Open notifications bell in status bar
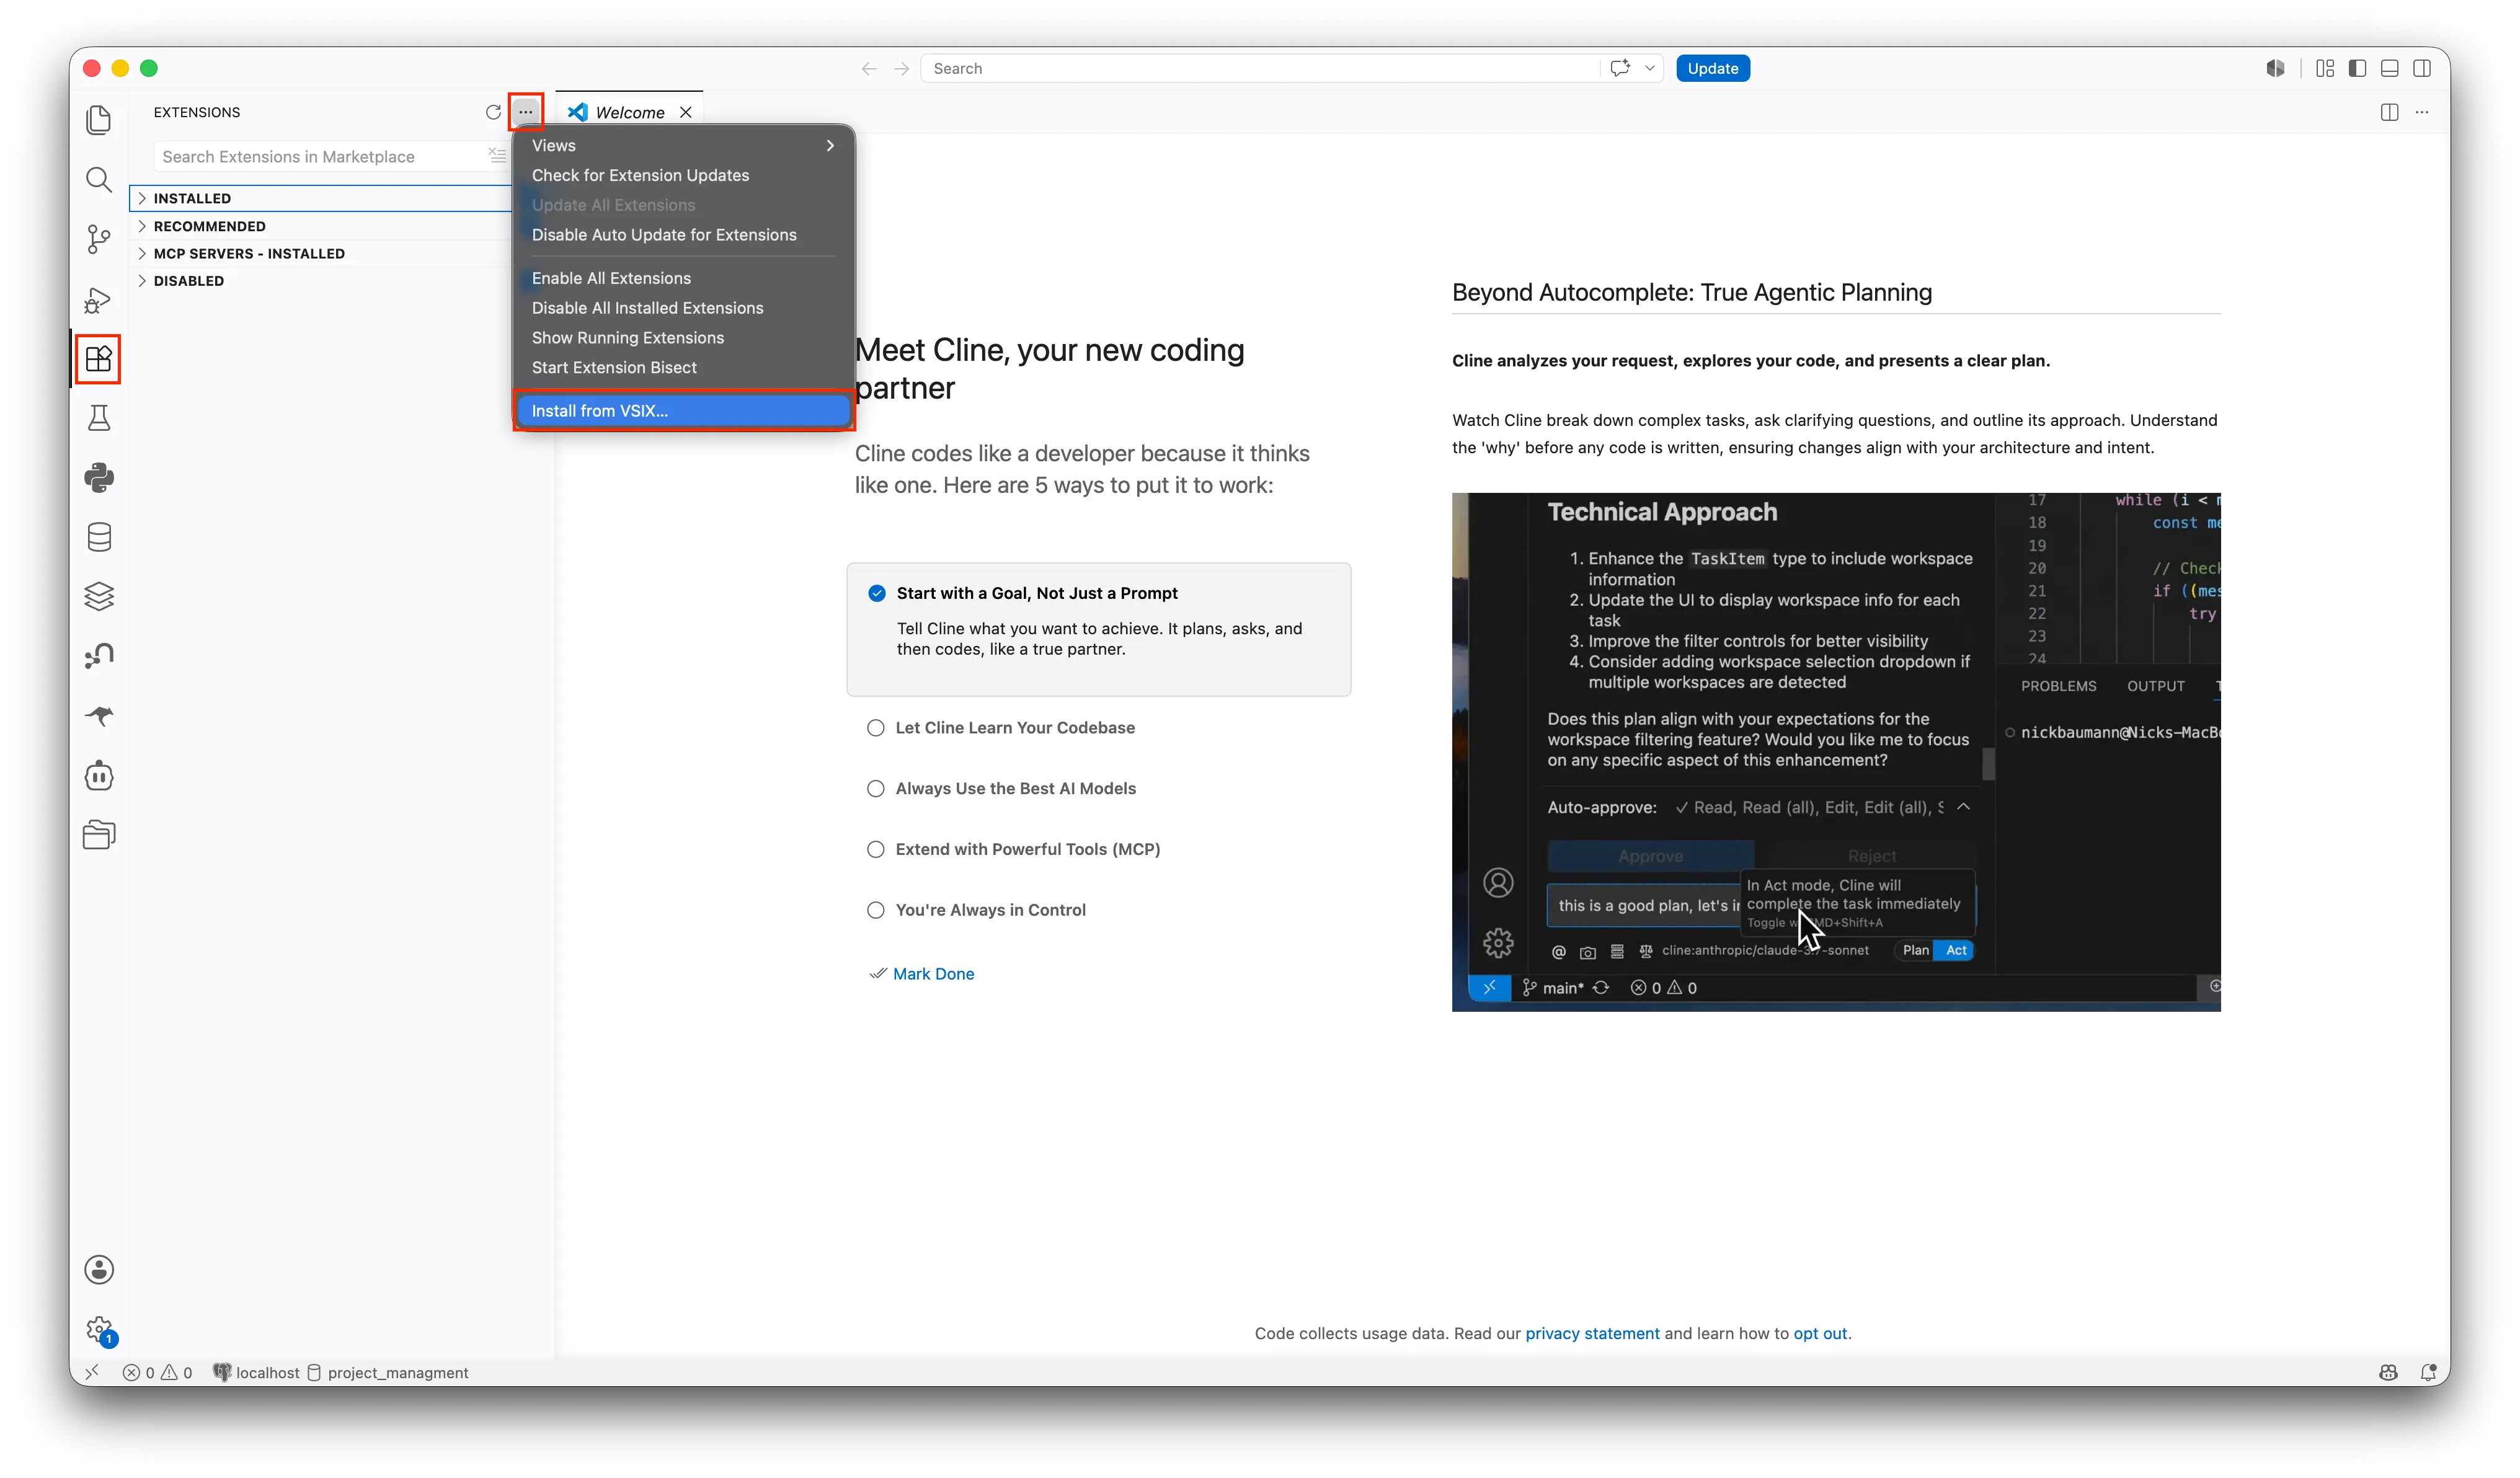 coord(2428,1372)
